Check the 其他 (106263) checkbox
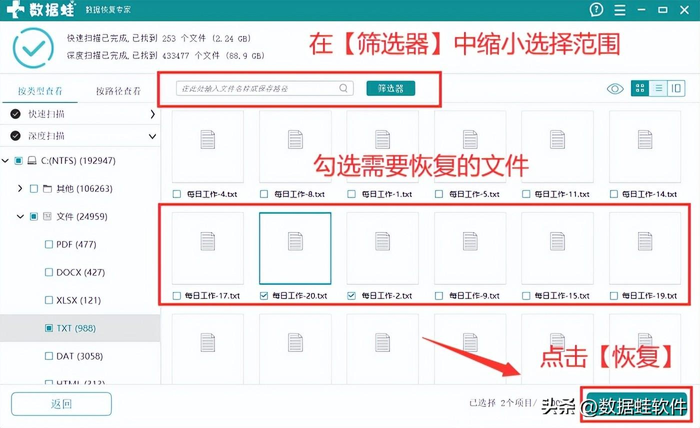Screen dimensions: 700x428 33,189
